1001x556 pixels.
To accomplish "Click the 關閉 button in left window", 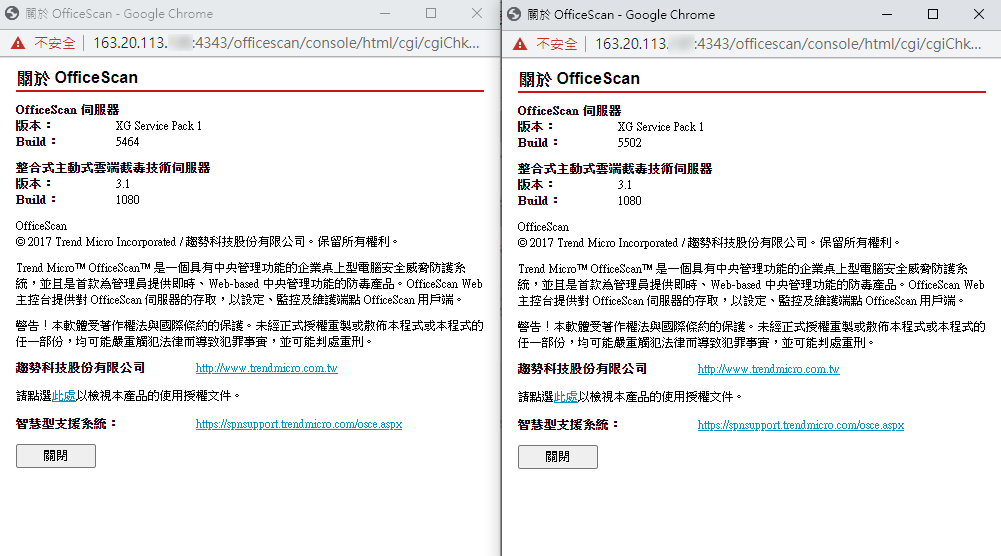I will [56, 456].
